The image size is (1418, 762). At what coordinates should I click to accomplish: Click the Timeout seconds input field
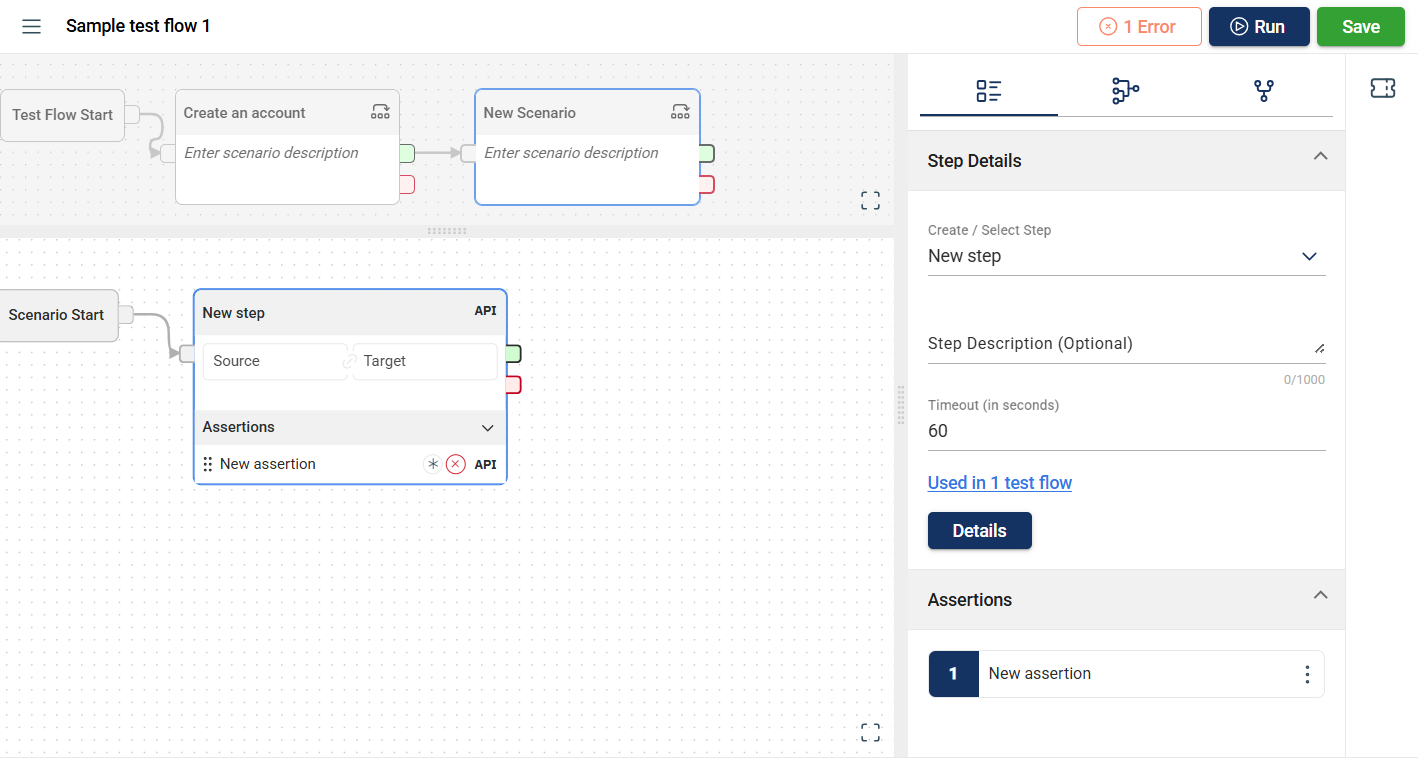coord(1126,431)
